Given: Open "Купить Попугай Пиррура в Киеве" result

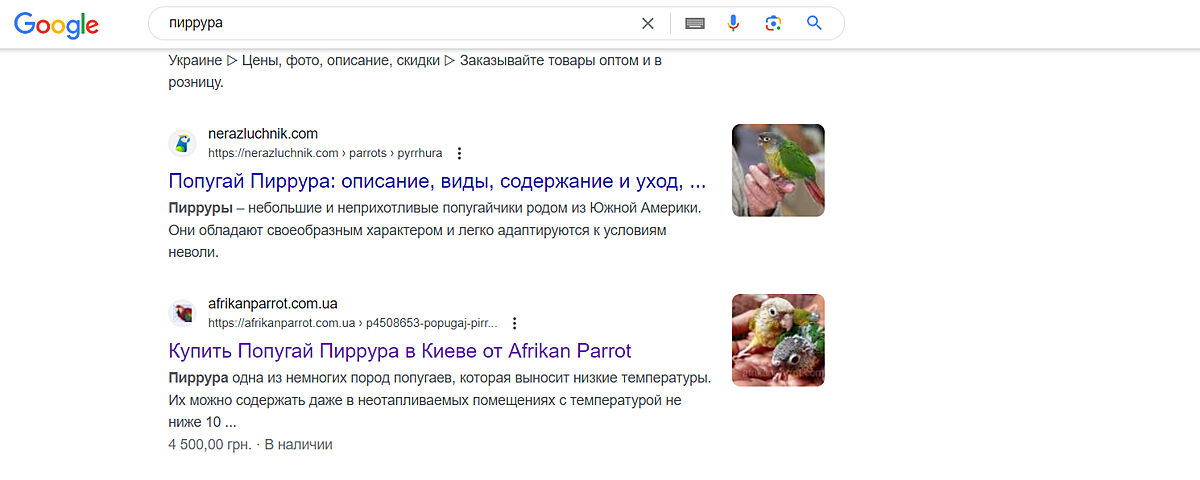Looking at the screenshot, I should [x=400, y=351].
